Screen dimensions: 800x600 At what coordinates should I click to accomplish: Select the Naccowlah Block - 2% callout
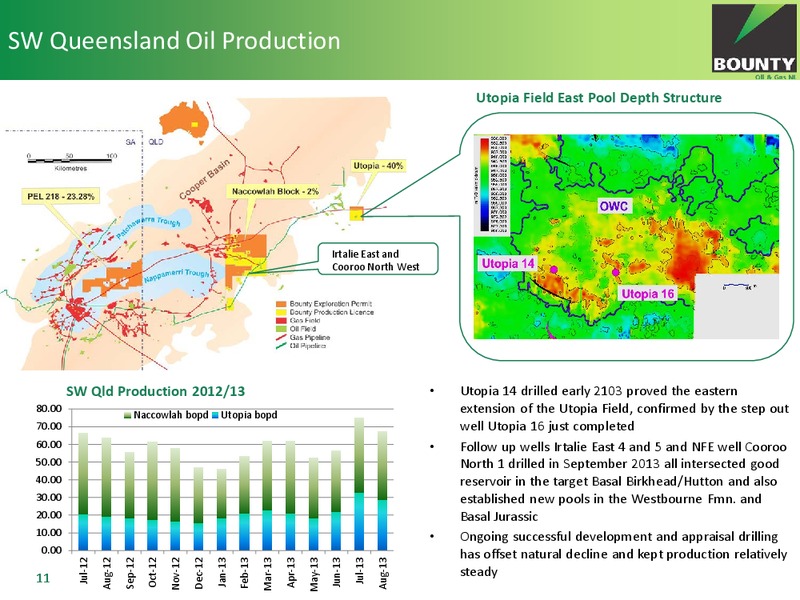pyautogui.click(x=275, y=192)
